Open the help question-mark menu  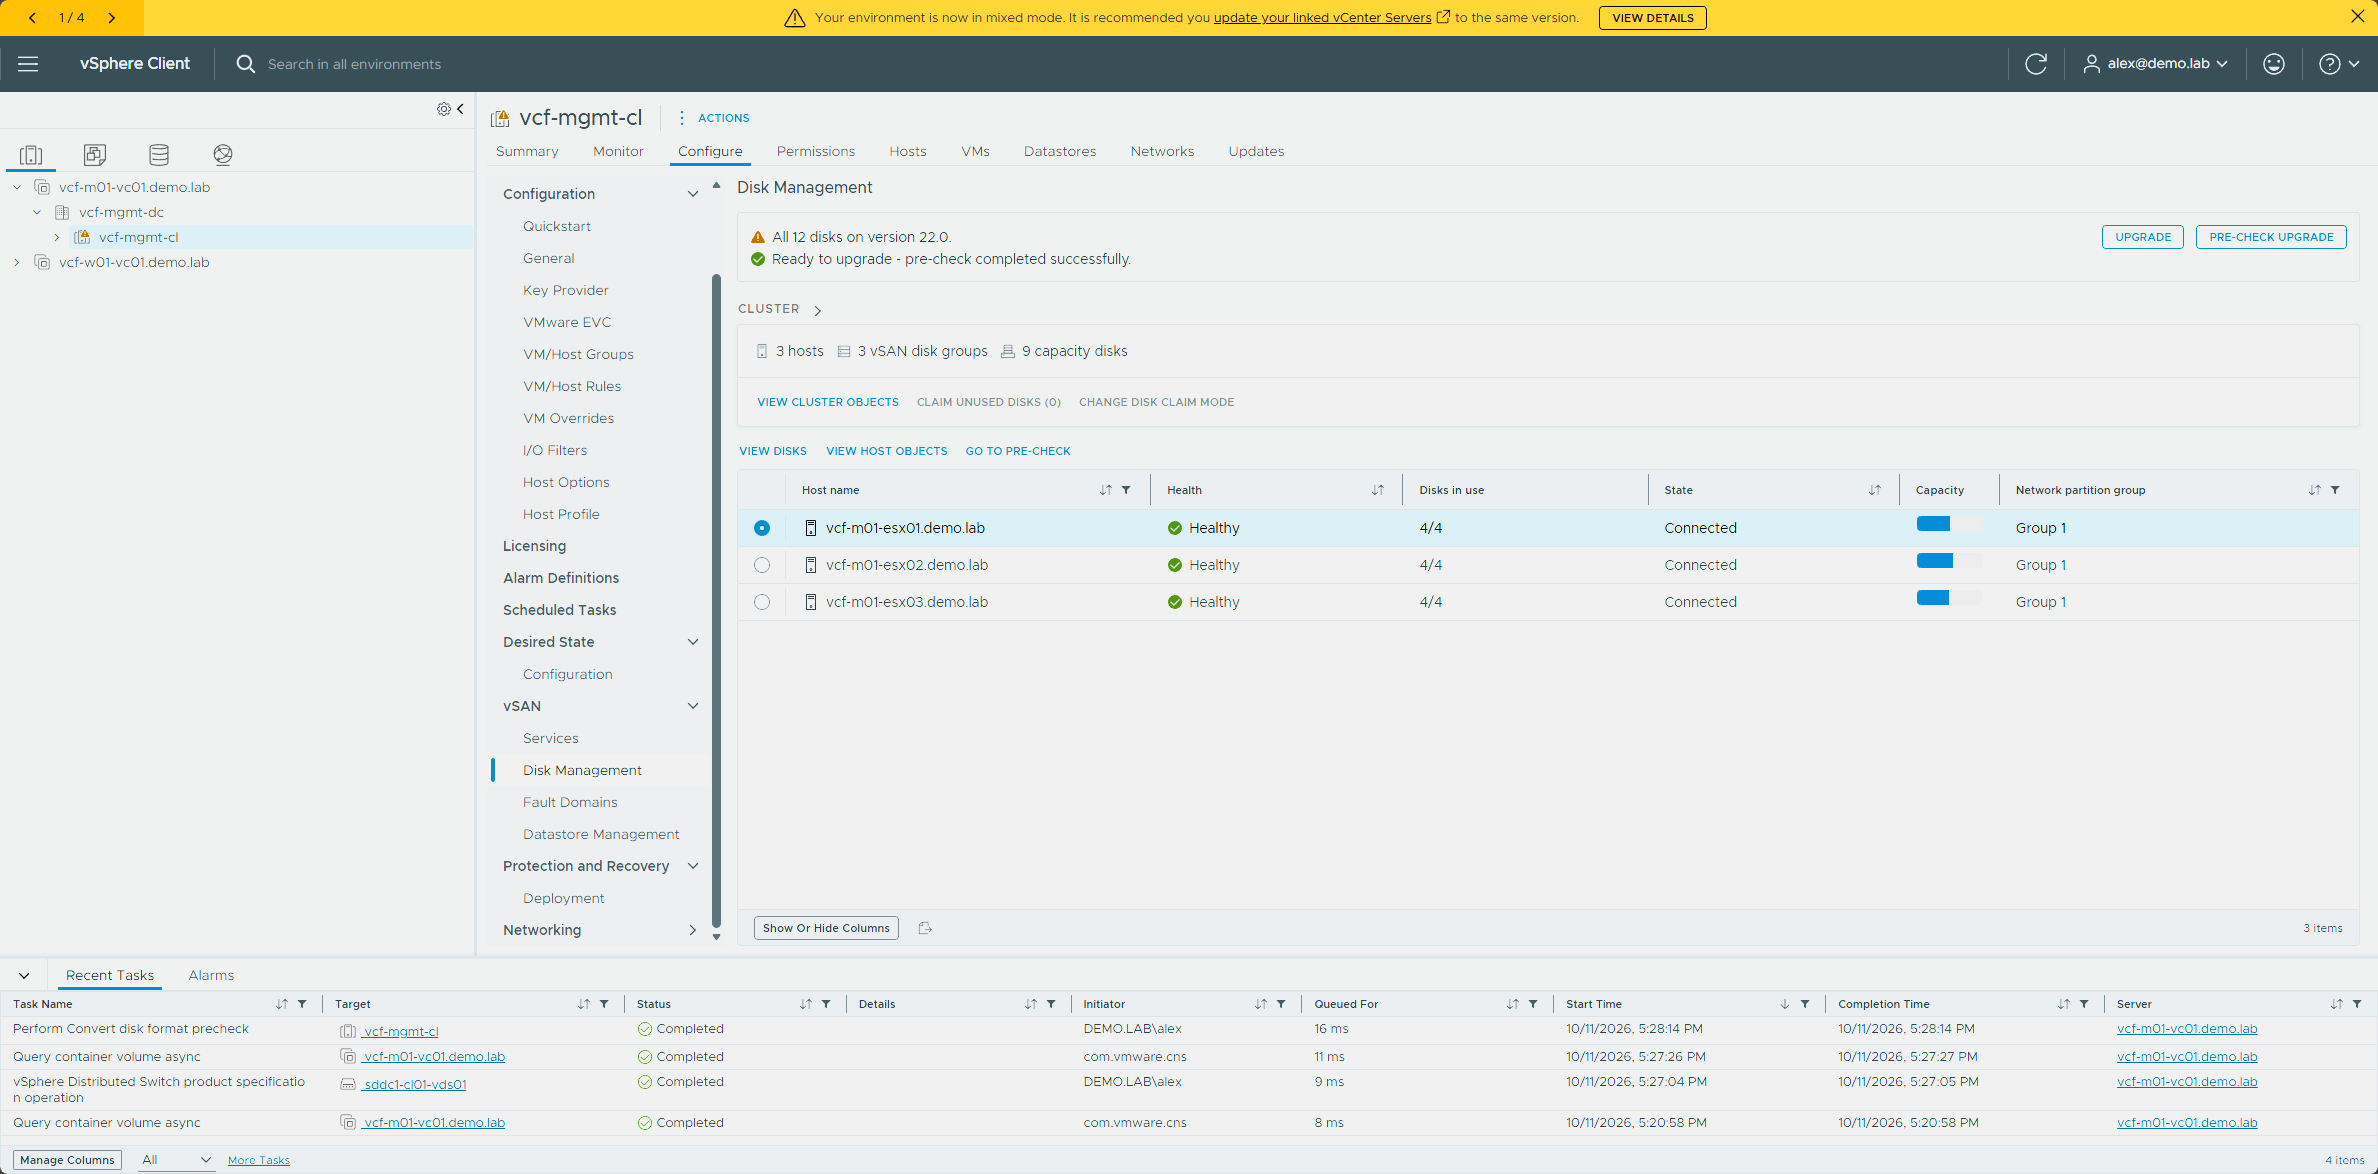pyautogui.click(x=2338, y=64)
